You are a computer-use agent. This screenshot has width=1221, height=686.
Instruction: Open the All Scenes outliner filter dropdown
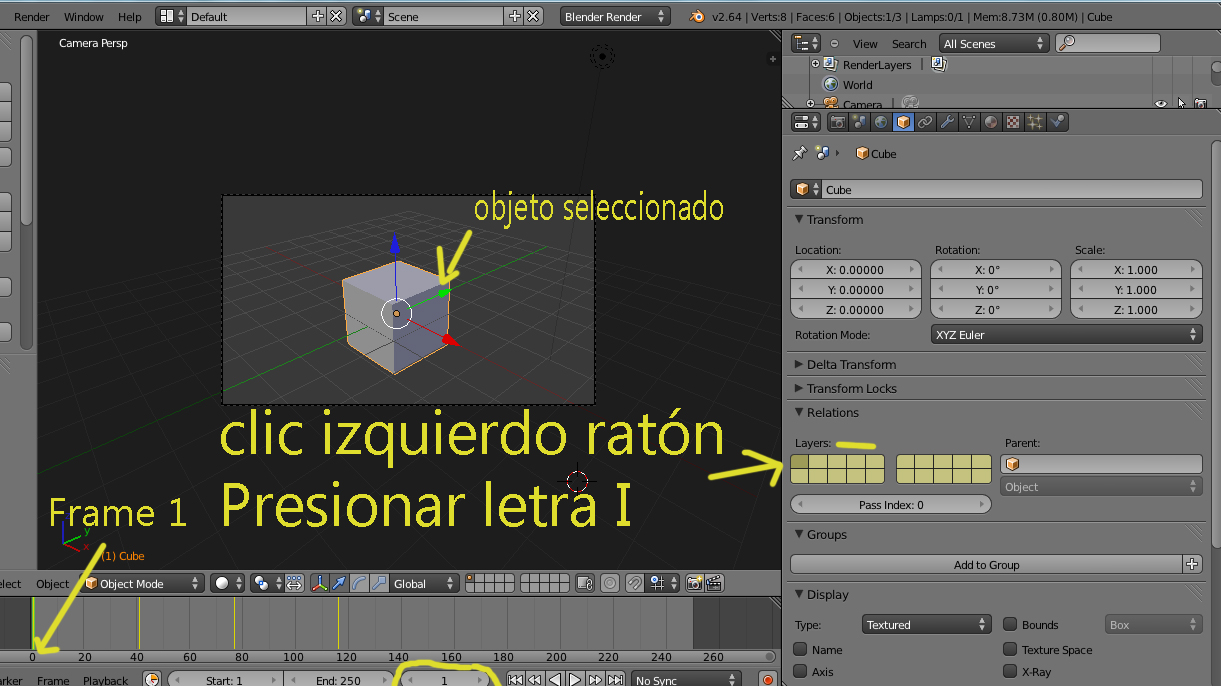coord(994,43)
